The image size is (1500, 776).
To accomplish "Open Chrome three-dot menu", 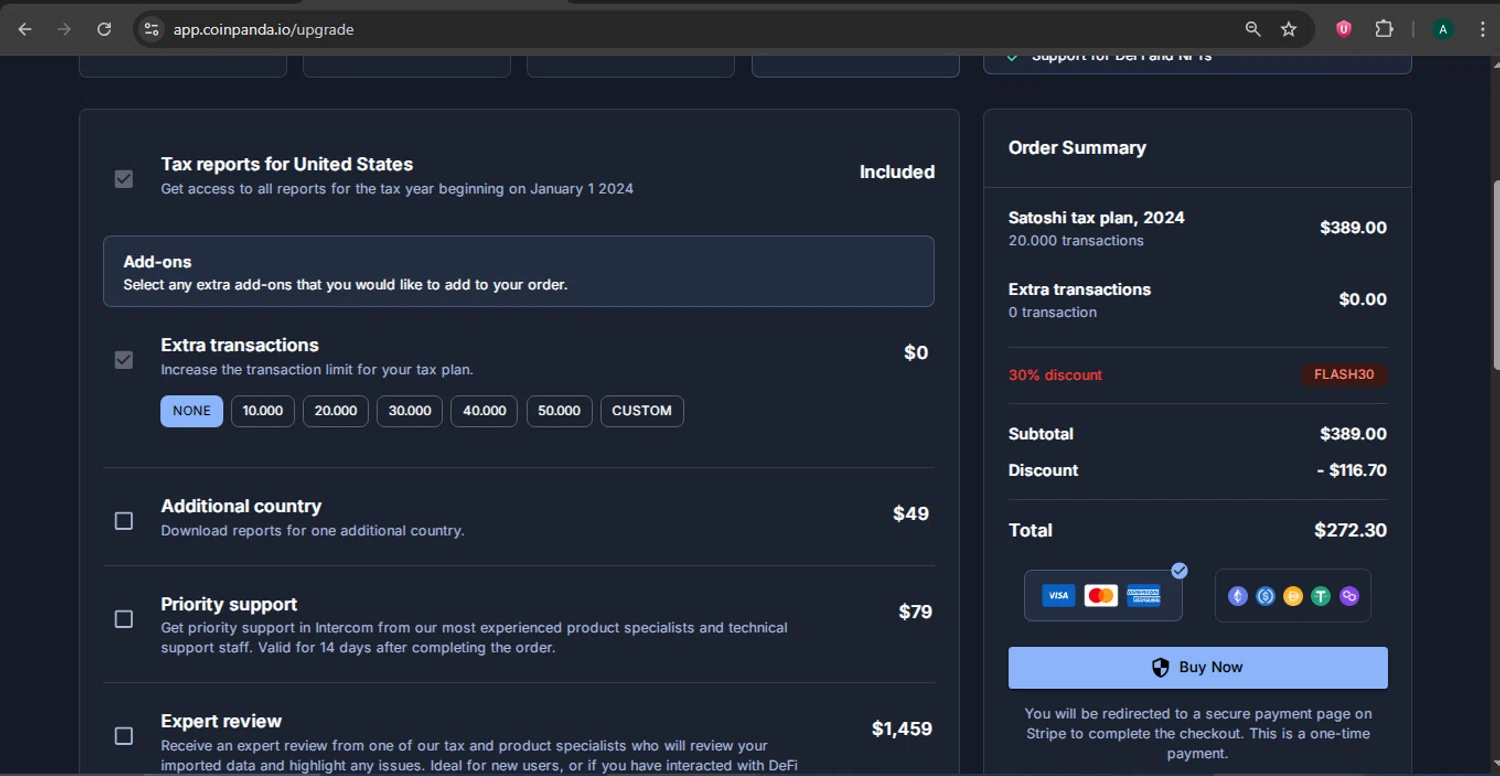I will click(x=1482, y=29).
